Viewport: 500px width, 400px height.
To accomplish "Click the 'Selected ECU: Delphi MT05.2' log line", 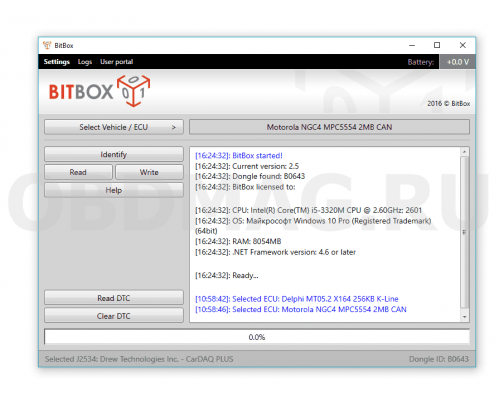I will coord(297,299).
